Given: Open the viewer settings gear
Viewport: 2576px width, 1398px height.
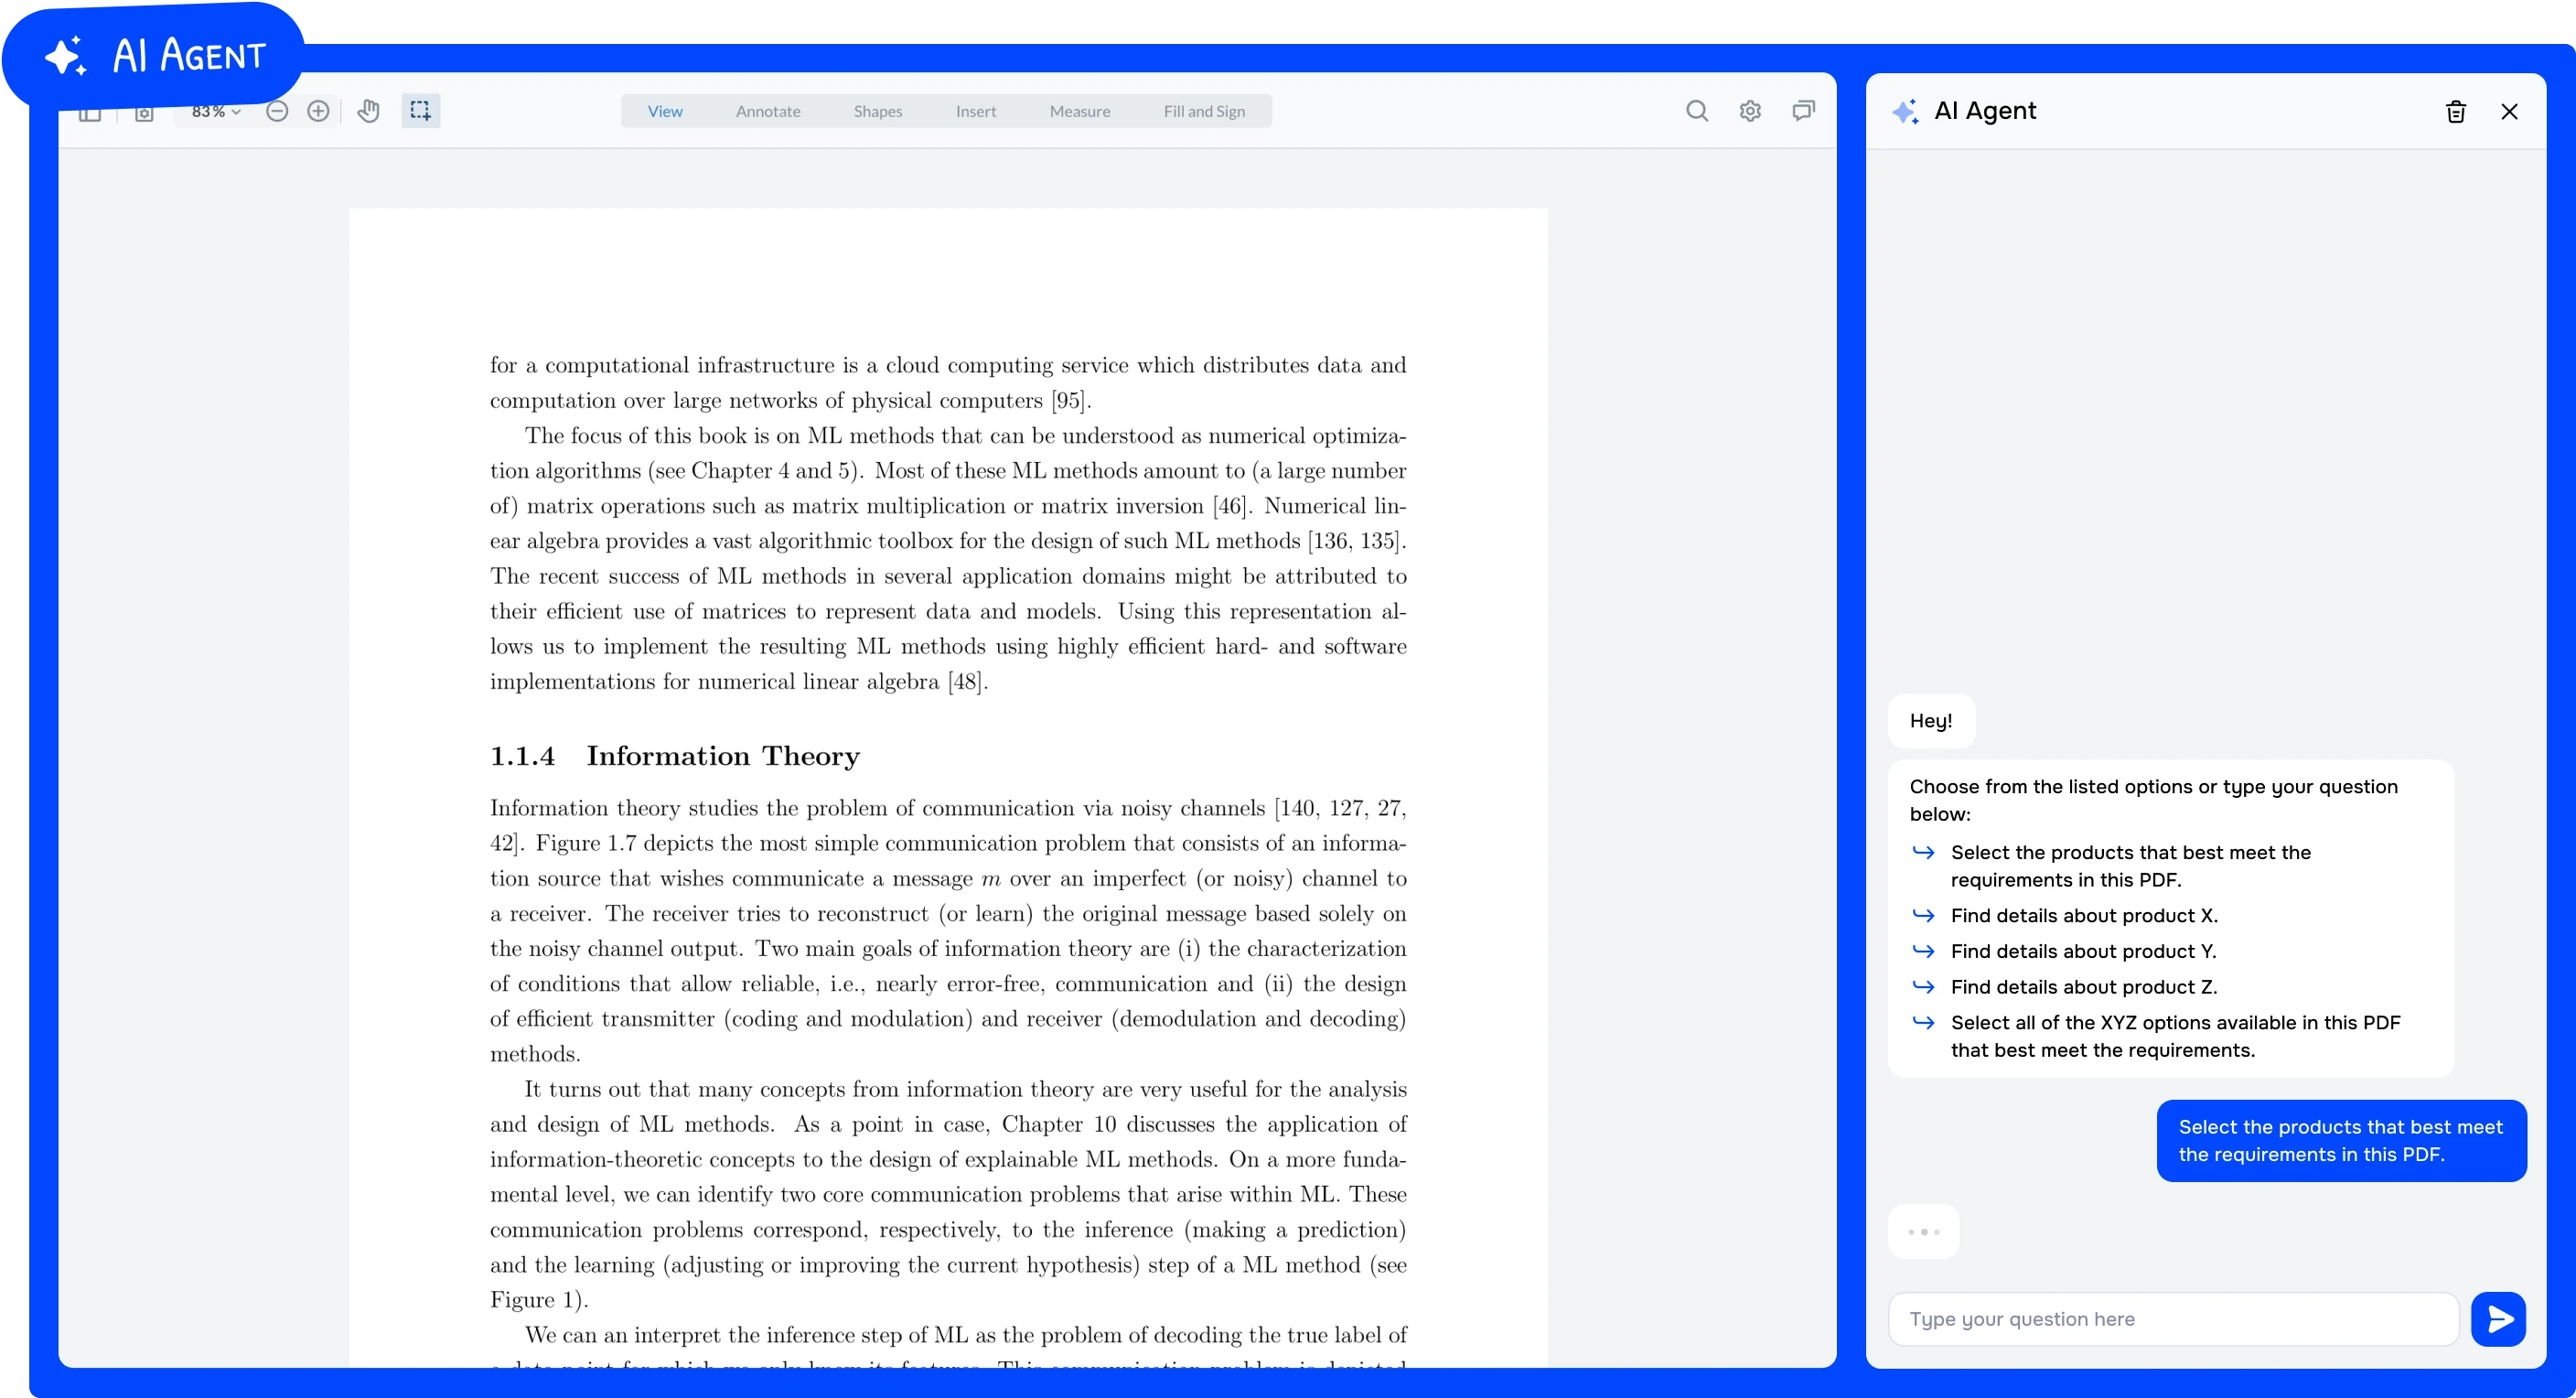Looking at the screenshot, I should [x=1750, y=111].
